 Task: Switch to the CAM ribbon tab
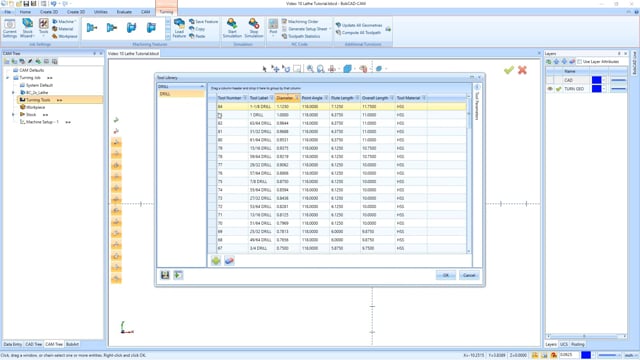[x=145, y=12]
